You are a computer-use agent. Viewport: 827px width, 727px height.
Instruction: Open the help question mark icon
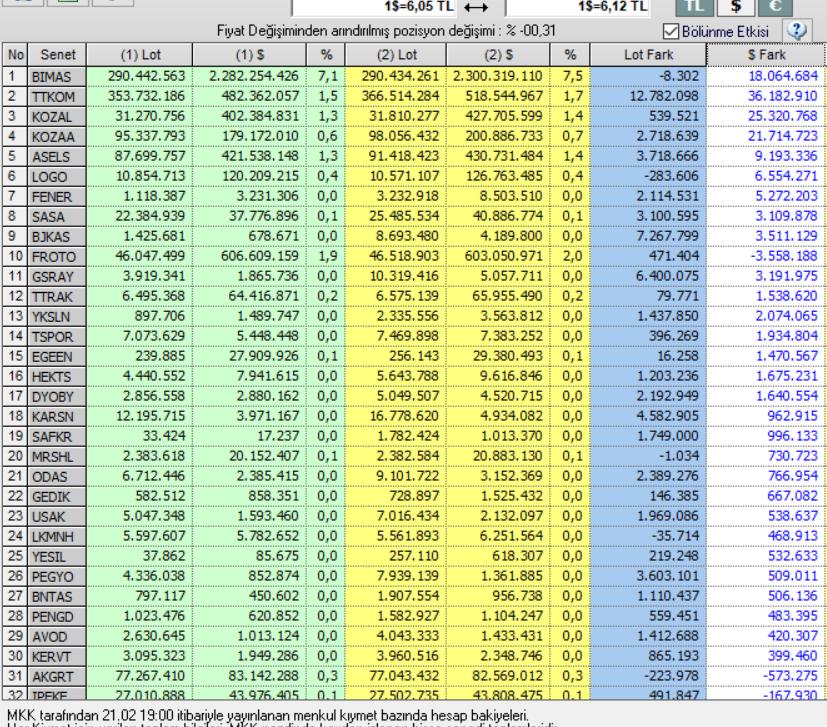797,31
